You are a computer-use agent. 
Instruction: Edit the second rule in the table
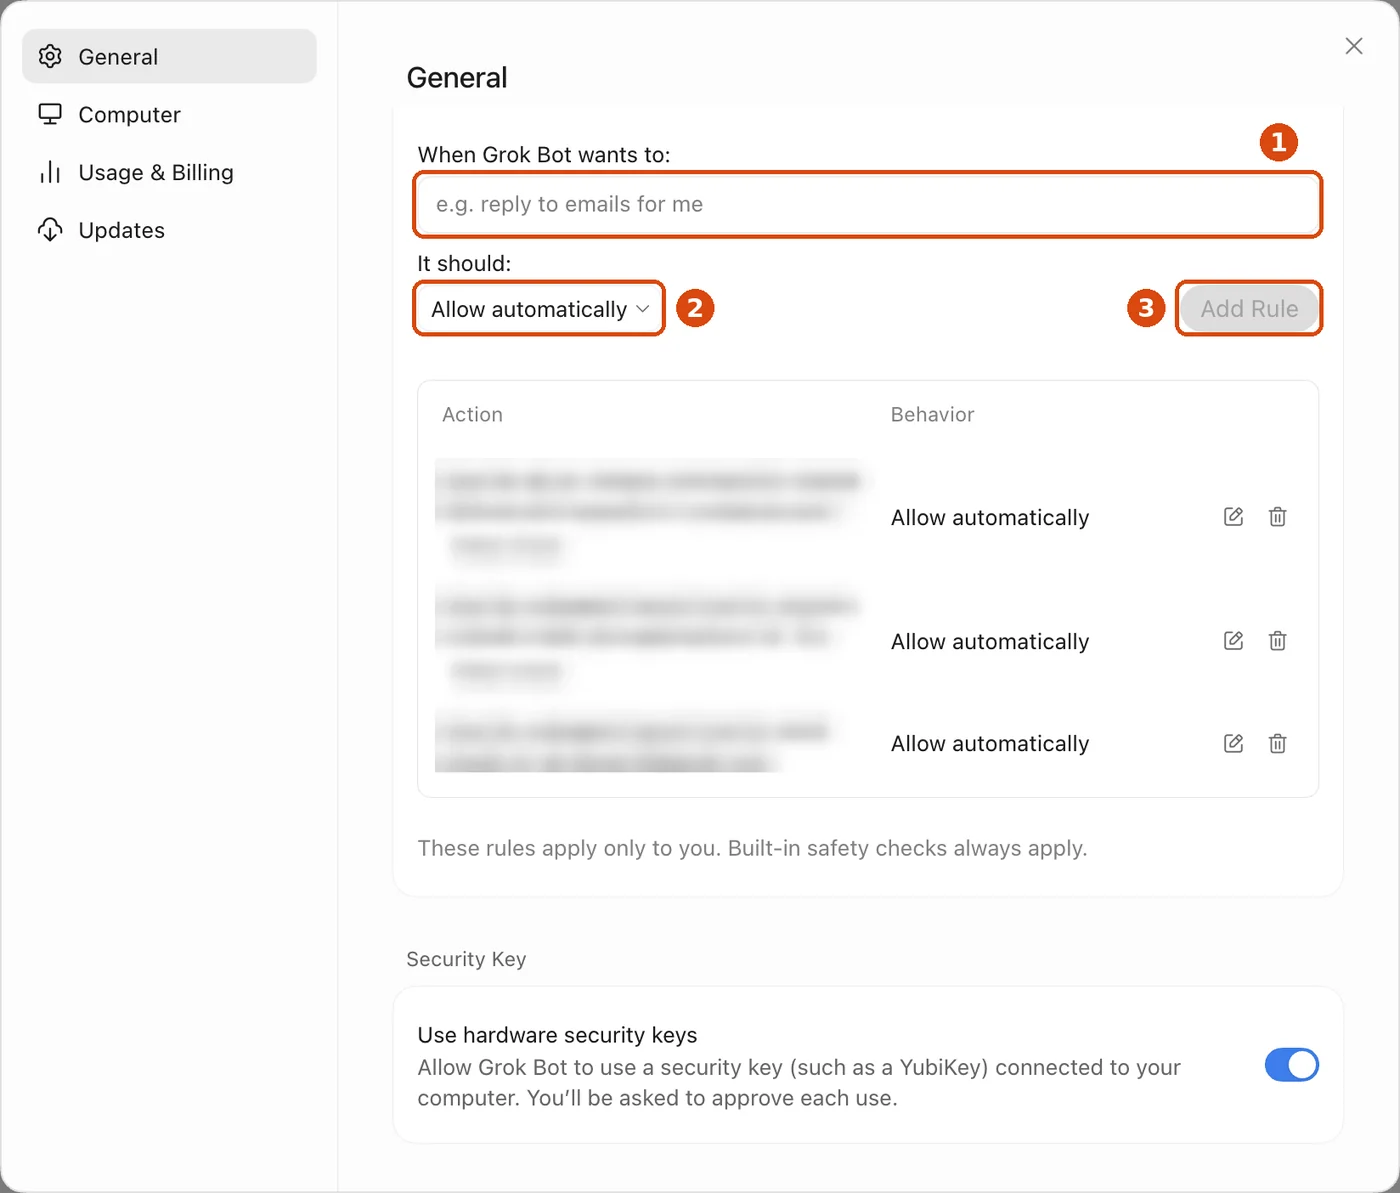(x=1233, y=641)
